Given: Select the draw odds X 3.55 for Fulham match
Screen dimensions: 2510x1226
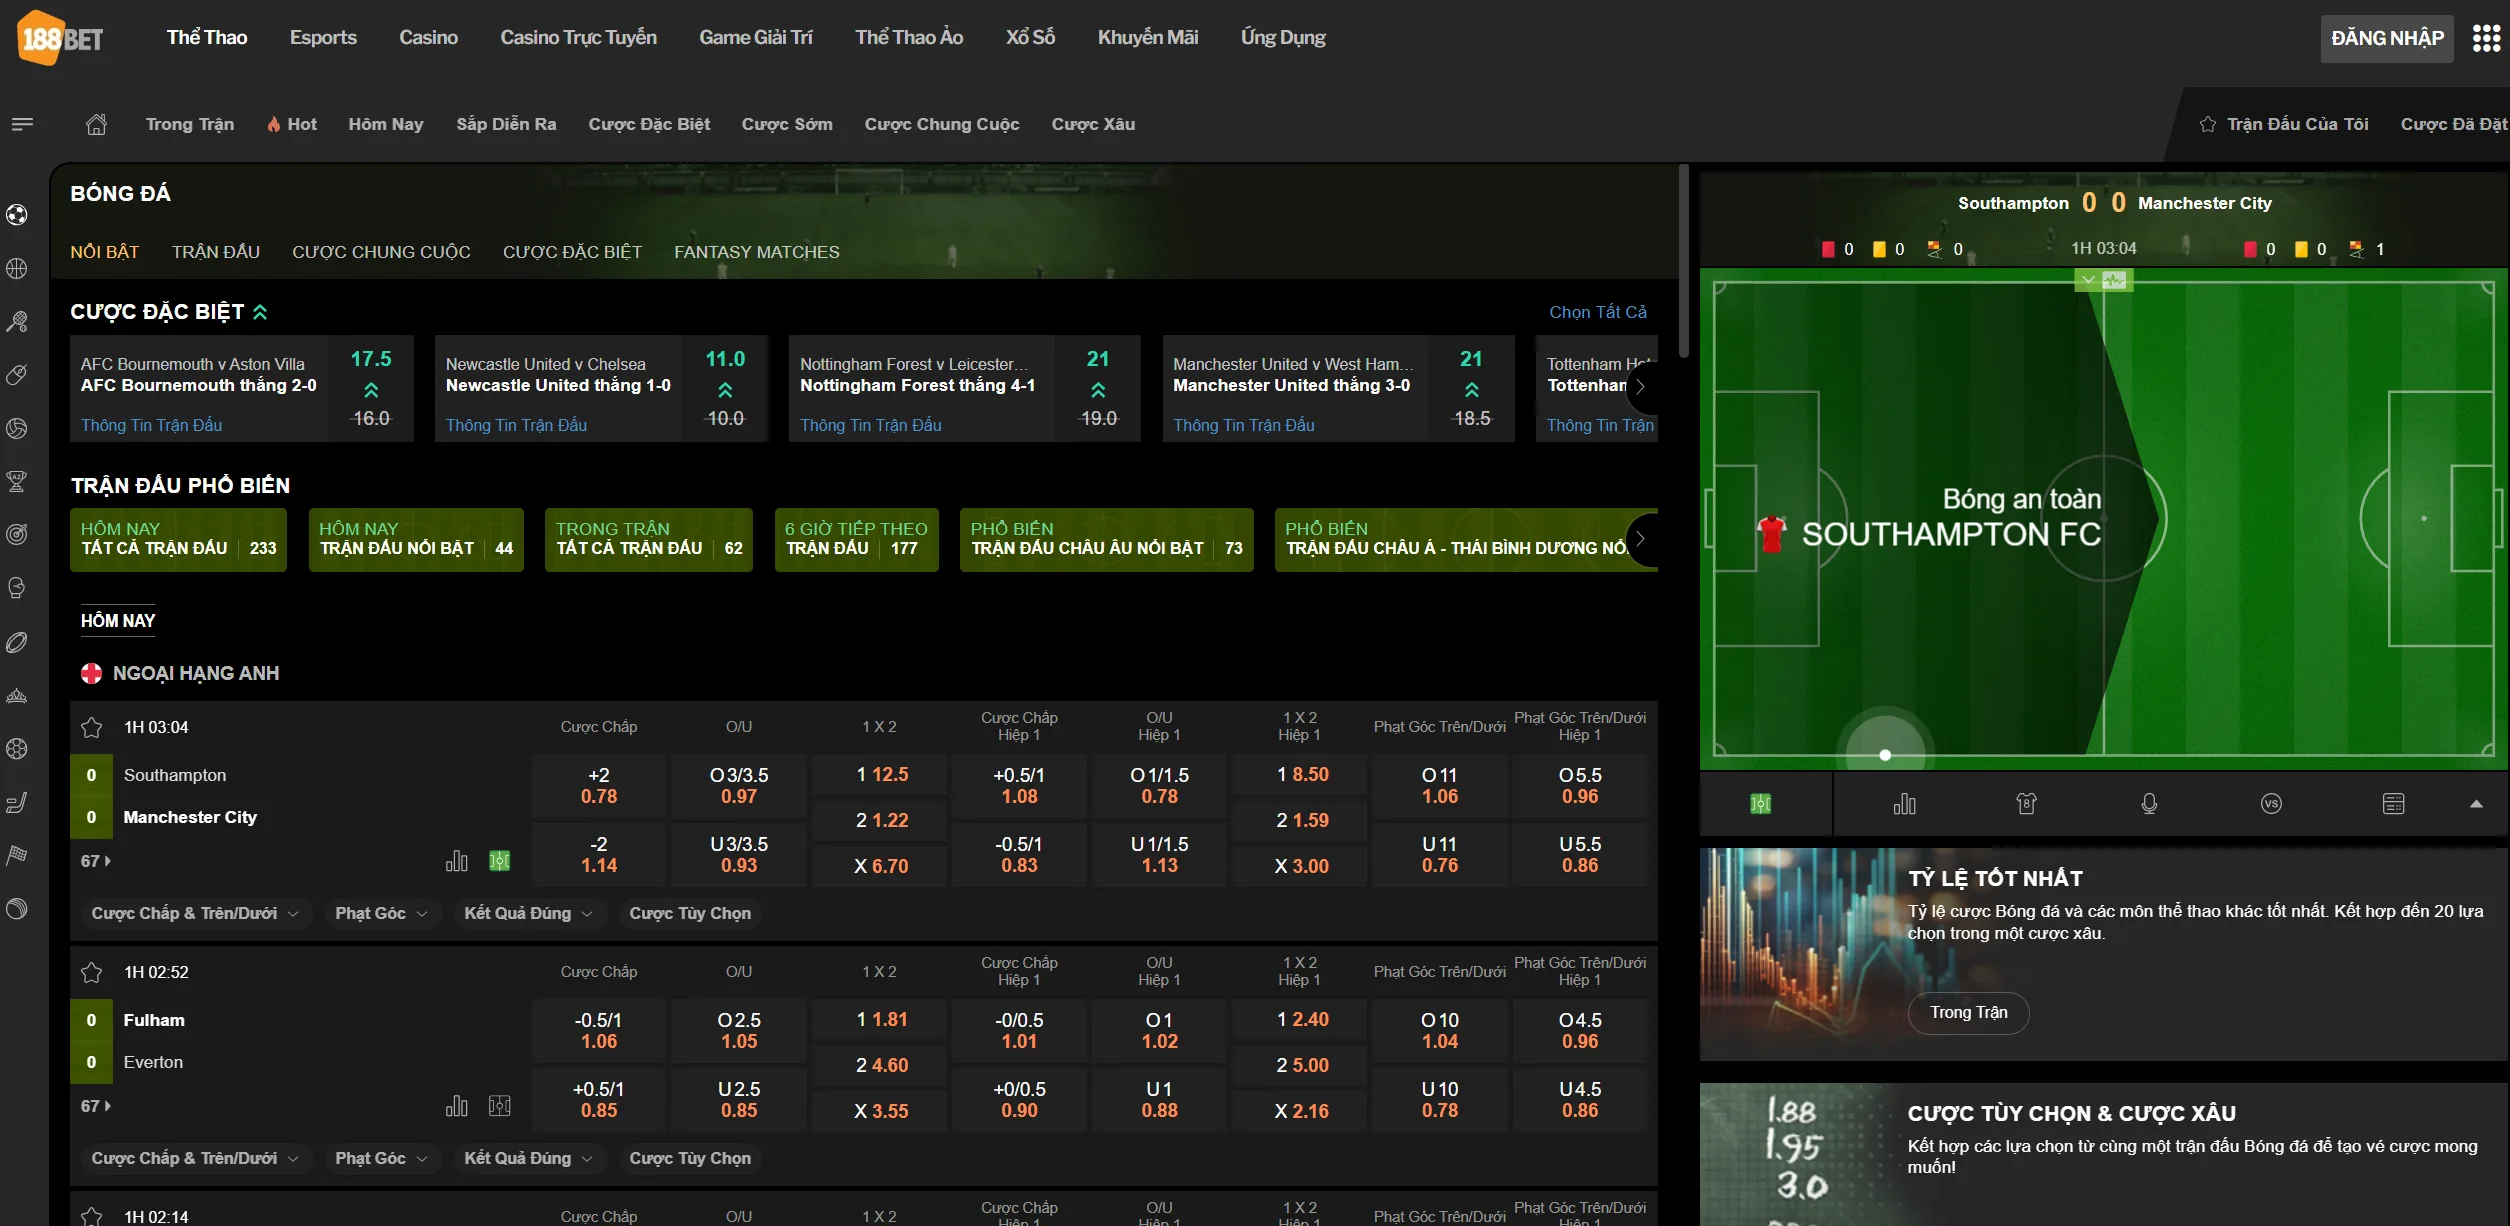Looking at the screenshot, I should pos(880,1111).
